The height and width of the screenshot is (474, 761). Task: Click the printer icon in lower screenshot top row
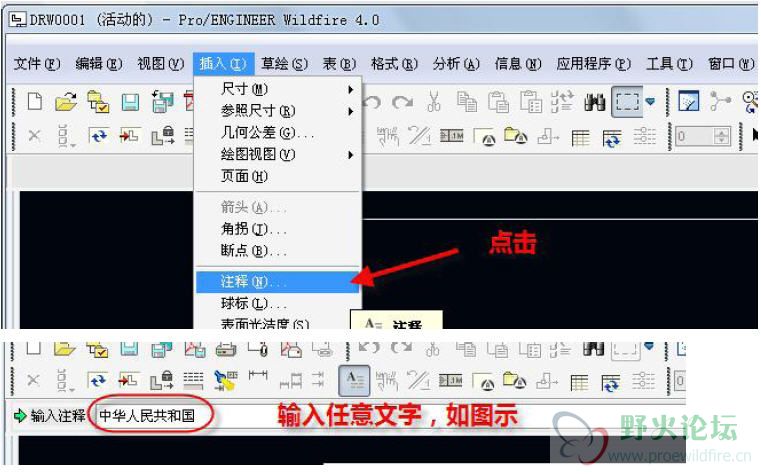[x=226, y=348]
